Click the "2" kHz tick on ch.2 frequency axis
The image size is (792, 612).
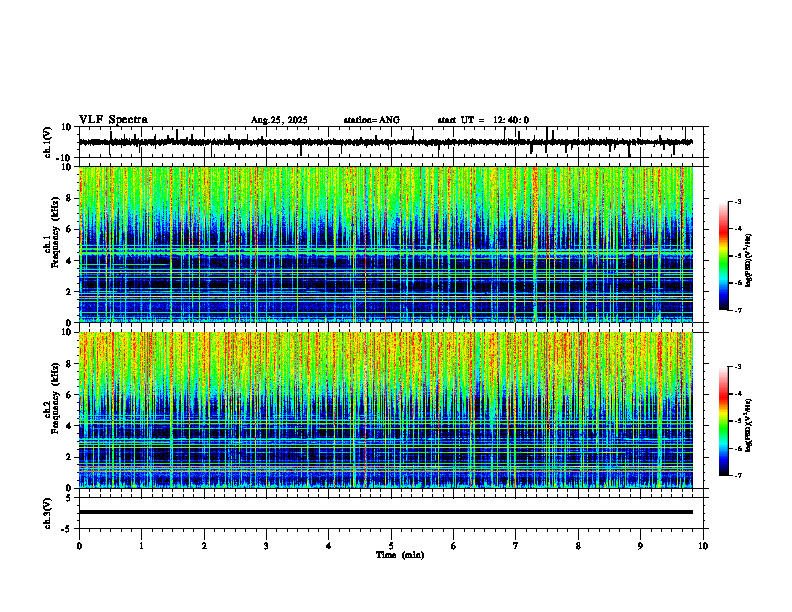coord(69,457)
